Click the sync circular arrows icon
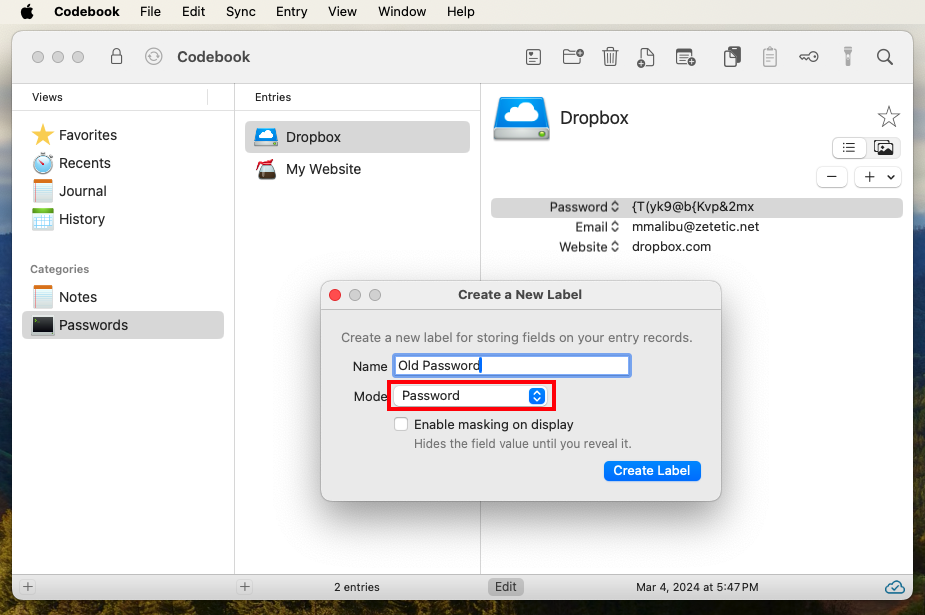The image size is (925, 615). point(153,57)
